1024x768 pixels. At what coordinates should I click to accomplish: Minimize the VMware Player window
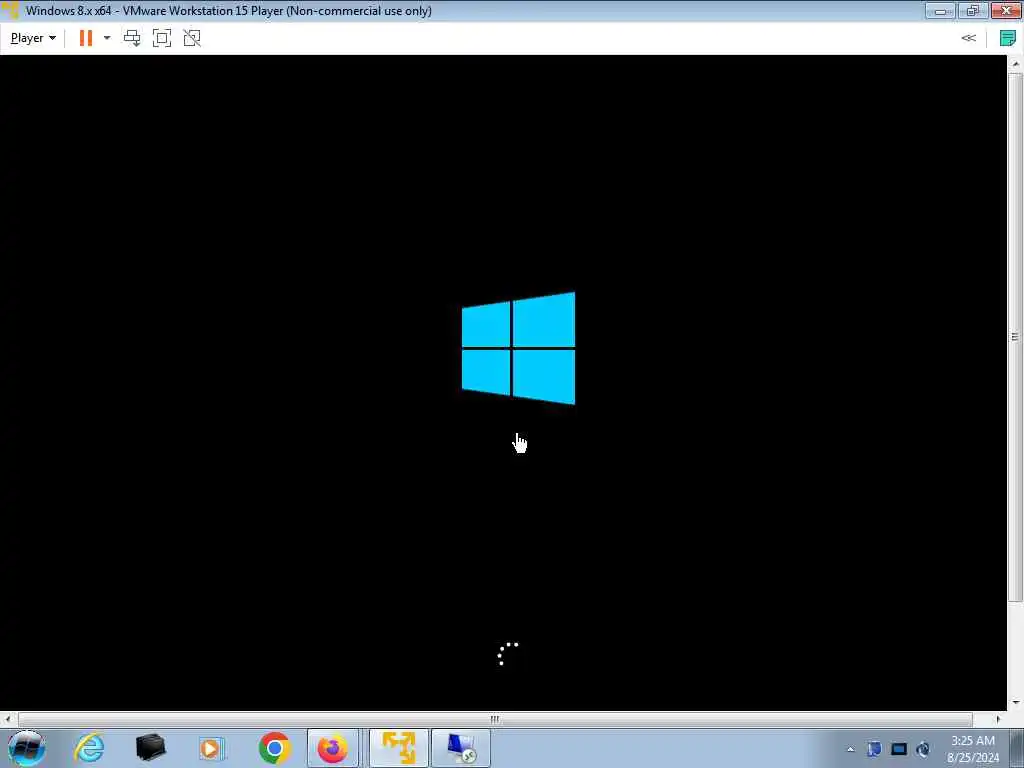940,10
